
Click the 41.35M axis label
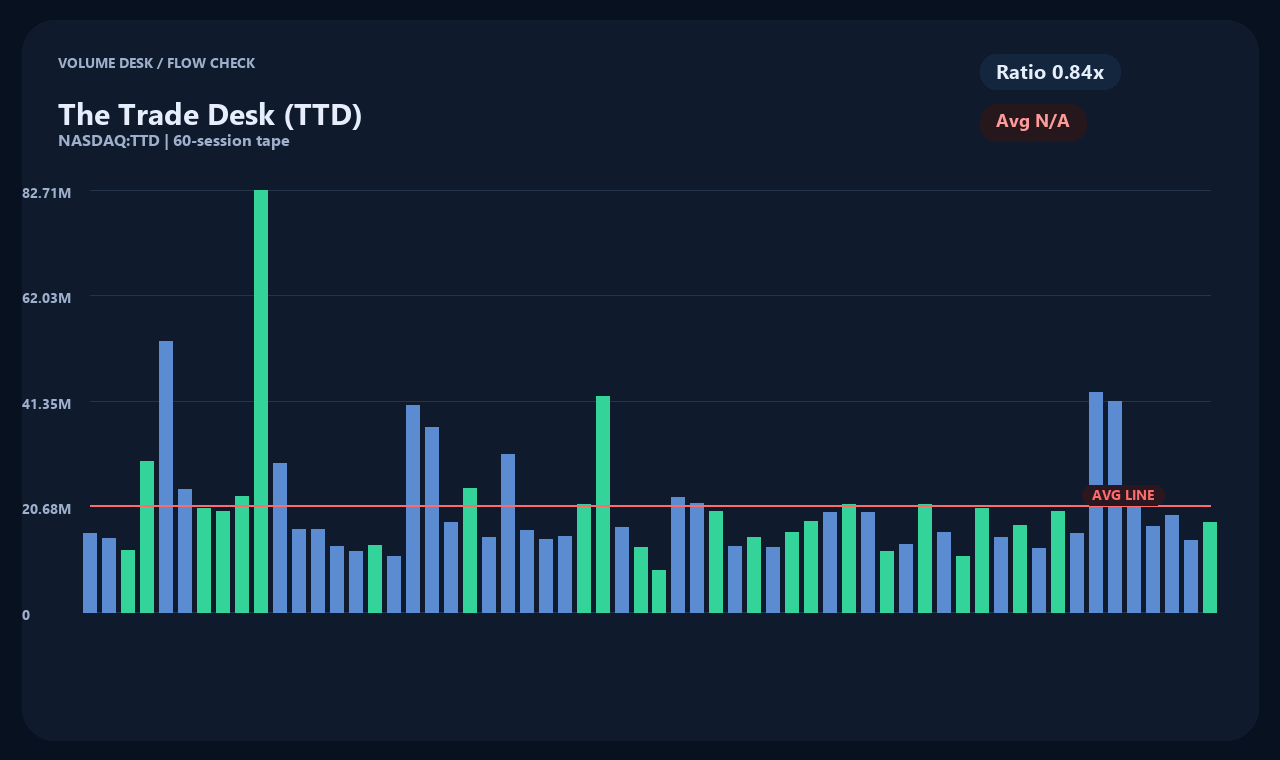pyautogui.click(x=47, y=404)
